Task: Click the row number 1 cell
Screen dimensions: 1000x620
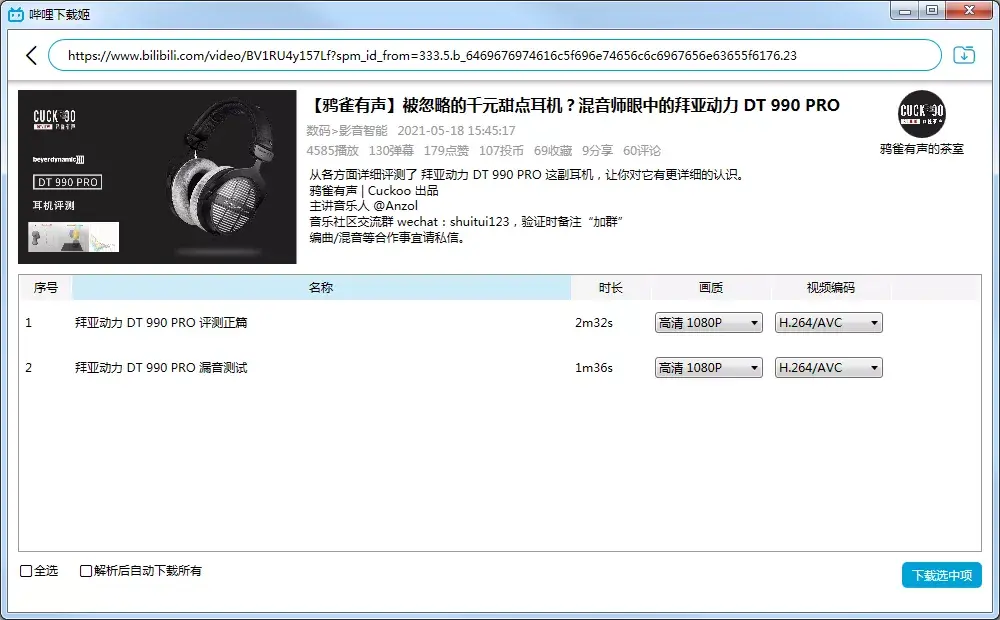Action: pyautogui.click(x=28, y=323)
